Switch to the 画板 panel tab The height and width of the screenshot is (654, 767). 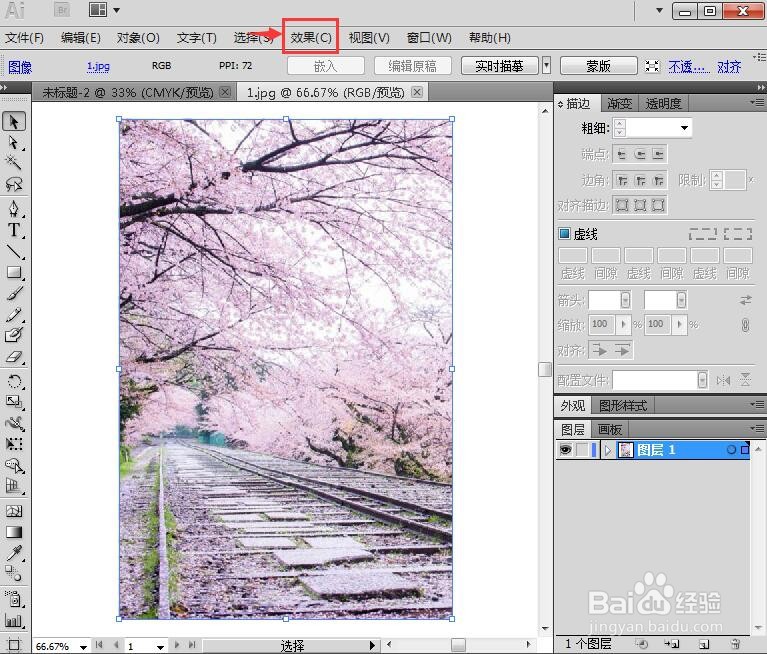(x=609, y=429)
